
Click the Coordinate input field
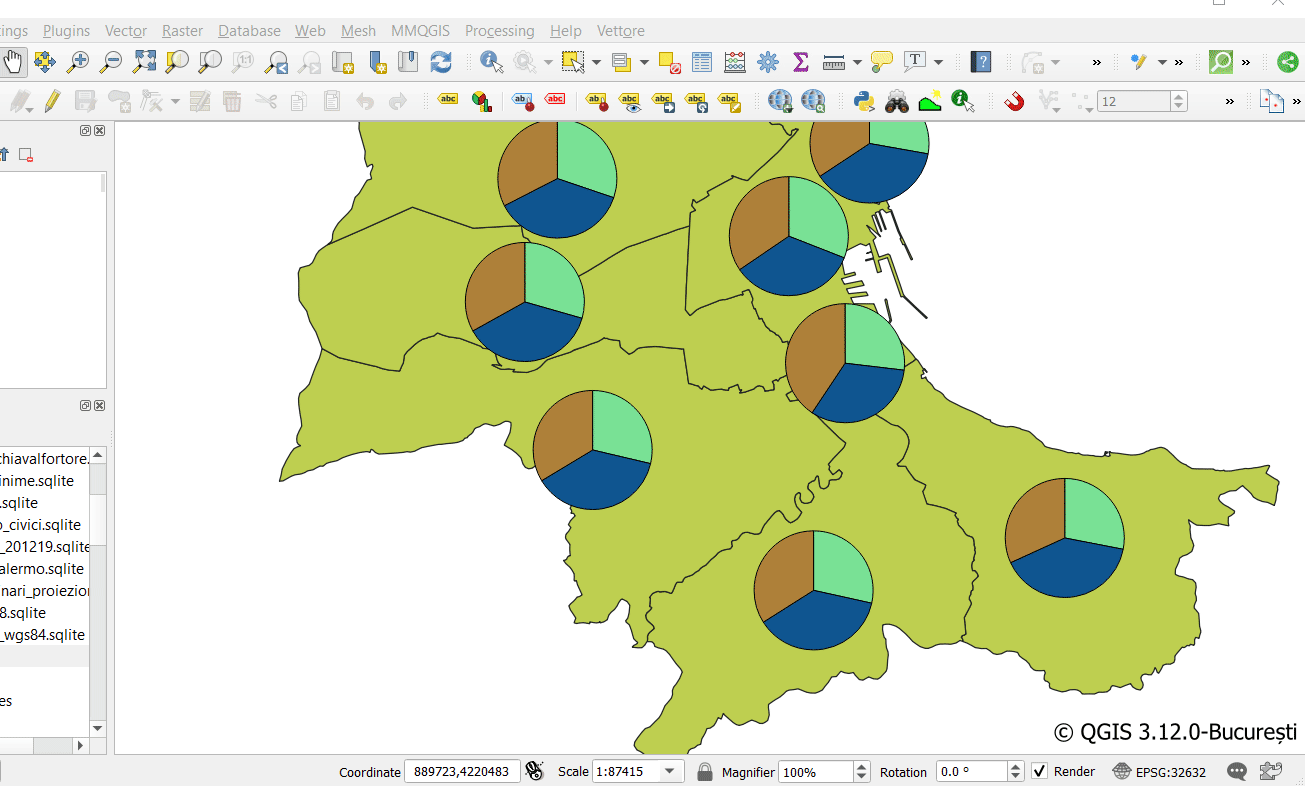tap(461, 771)
